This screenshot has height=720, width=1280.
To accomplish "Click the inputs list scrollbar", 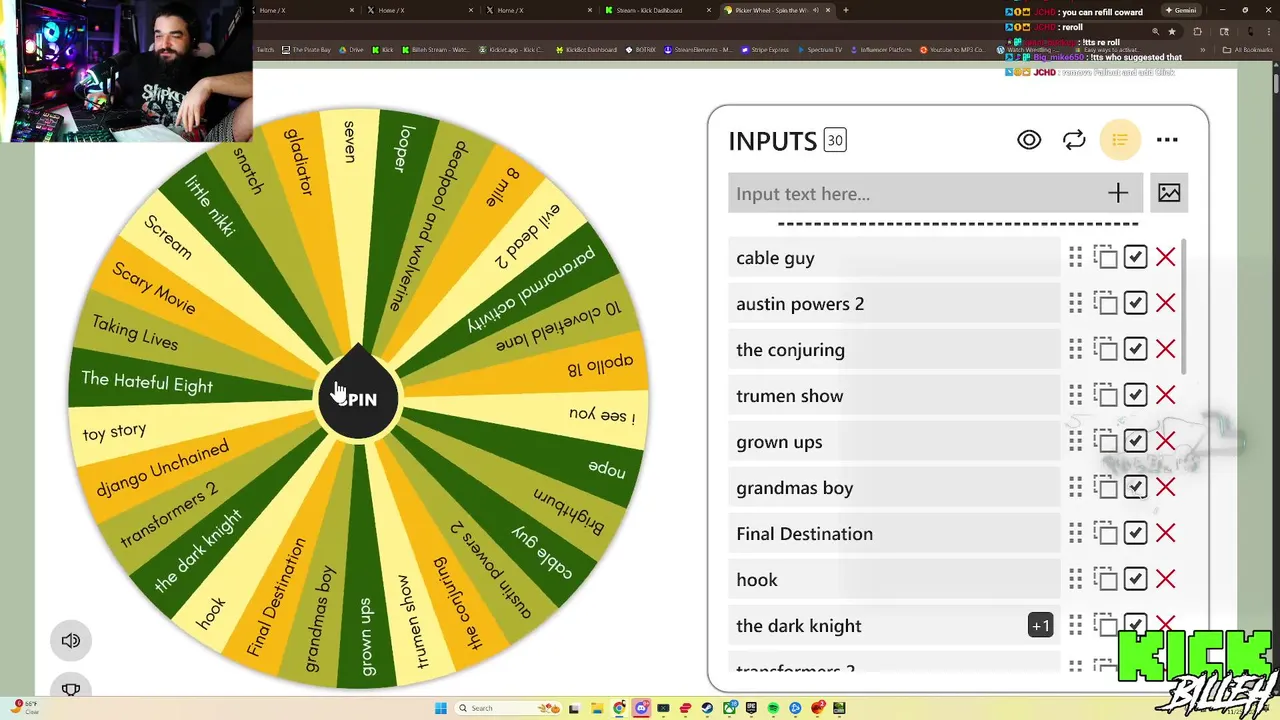I will 1185,305.
